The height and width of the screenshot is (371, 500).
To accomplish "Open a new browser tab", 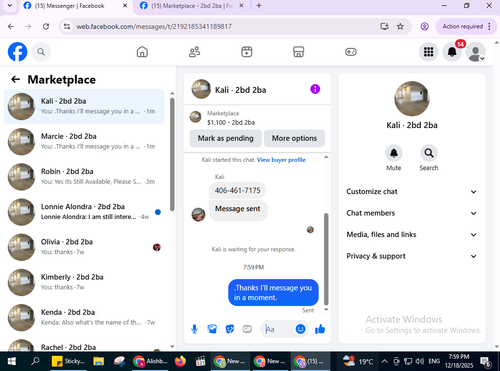I will (x=259, y=6).
